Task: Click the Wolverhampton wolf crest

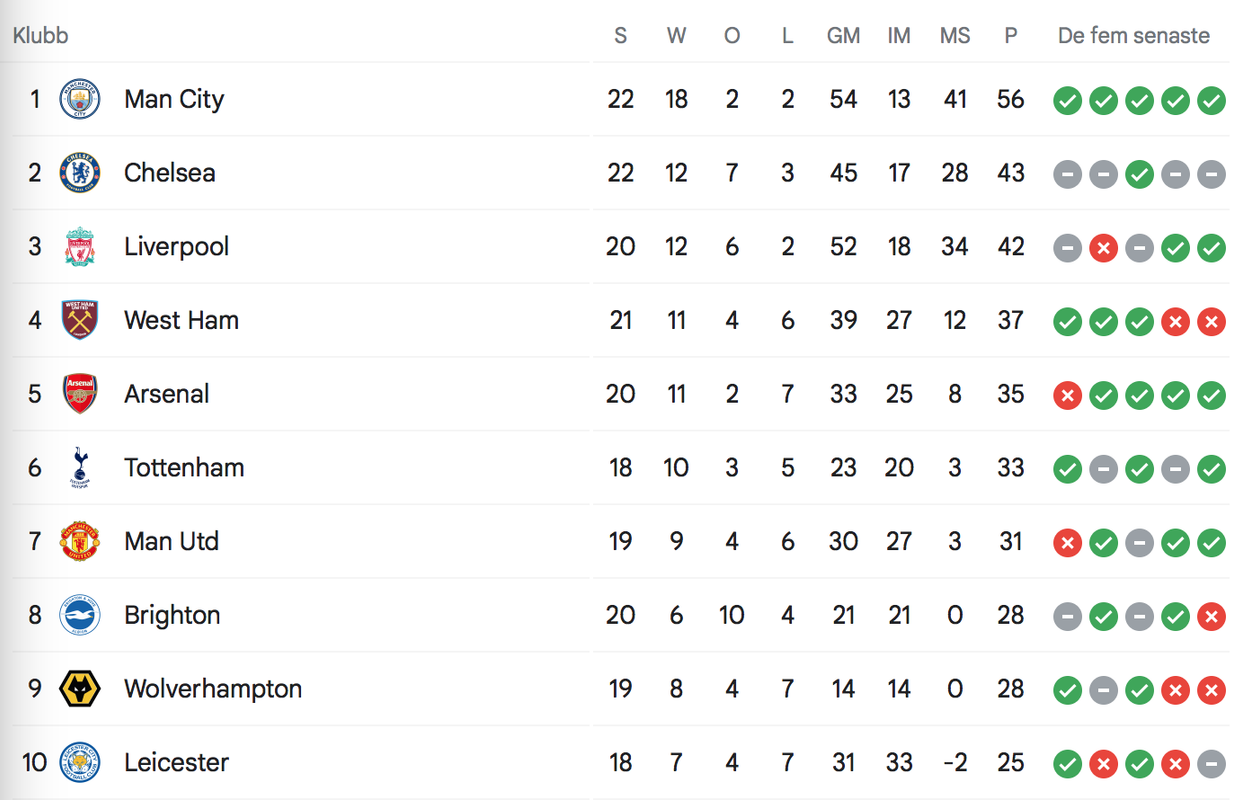Action: coord(80,689)
